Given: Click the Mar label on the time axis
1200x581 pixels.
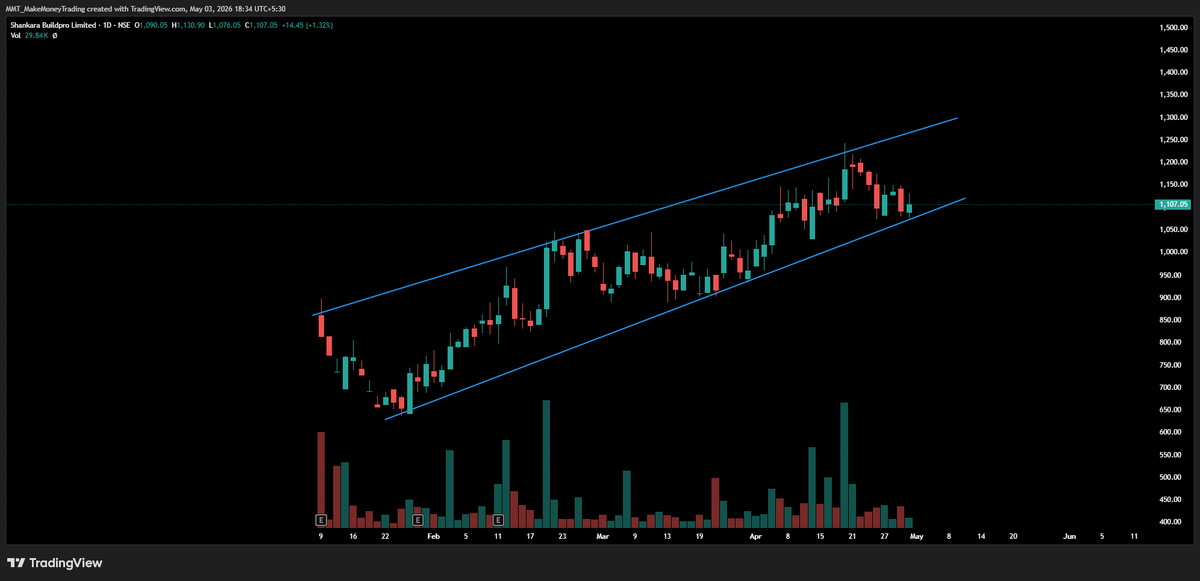Looking at the screenshot, I should pyautogui.click(x=602, y=537).
